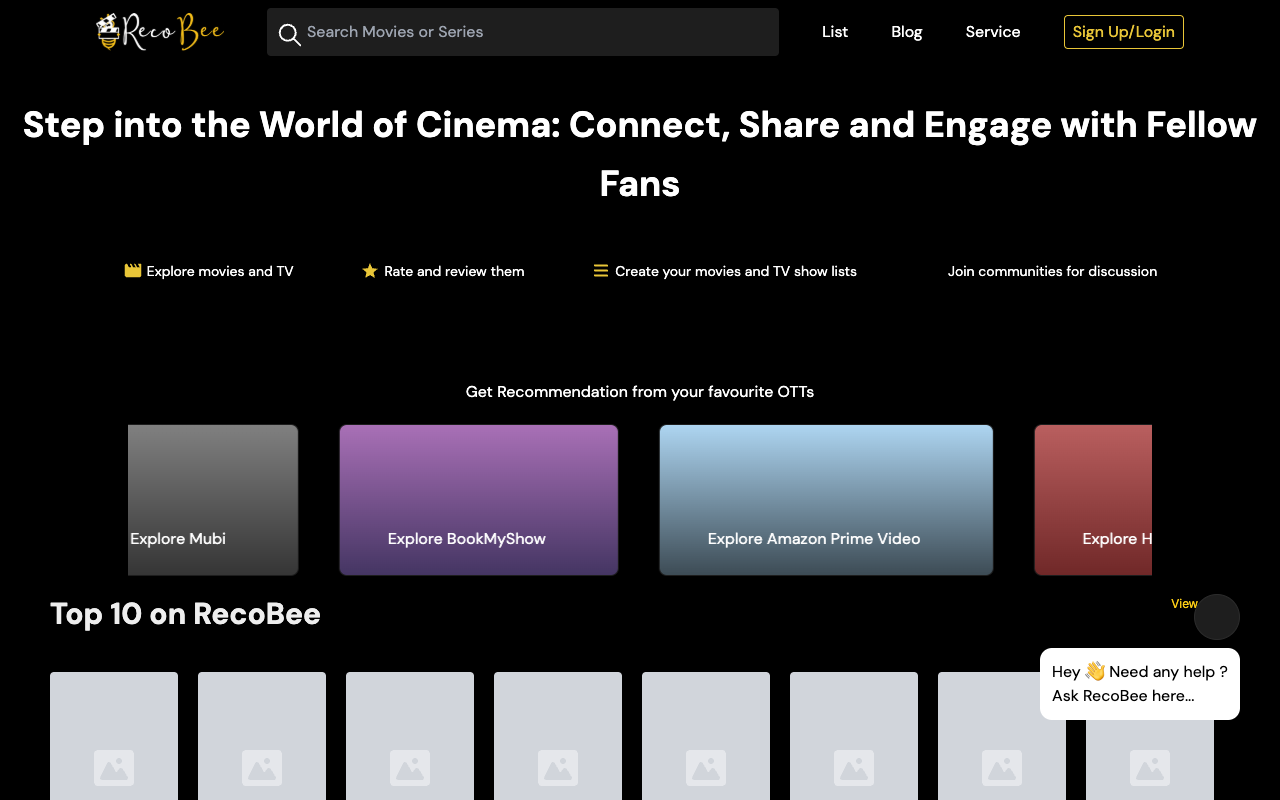Screen dimensions: 1280x800
Task: Open the red Explore H… OTT card
Action: 1093,500
